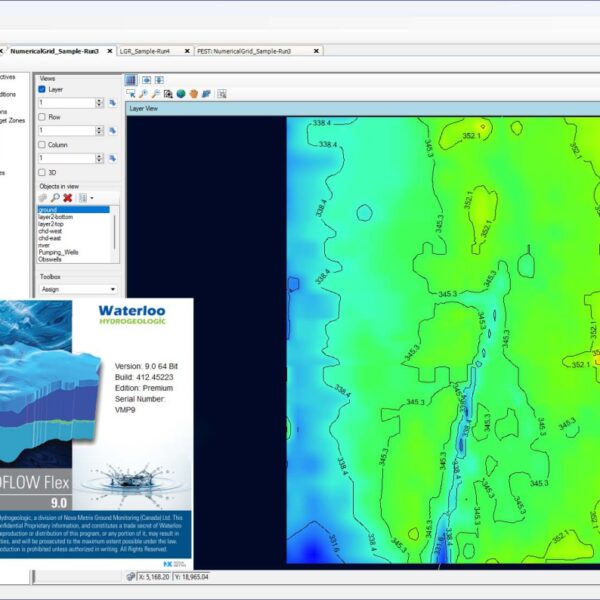
Task: Click the red X remove object icon
Action: point(68,198)
